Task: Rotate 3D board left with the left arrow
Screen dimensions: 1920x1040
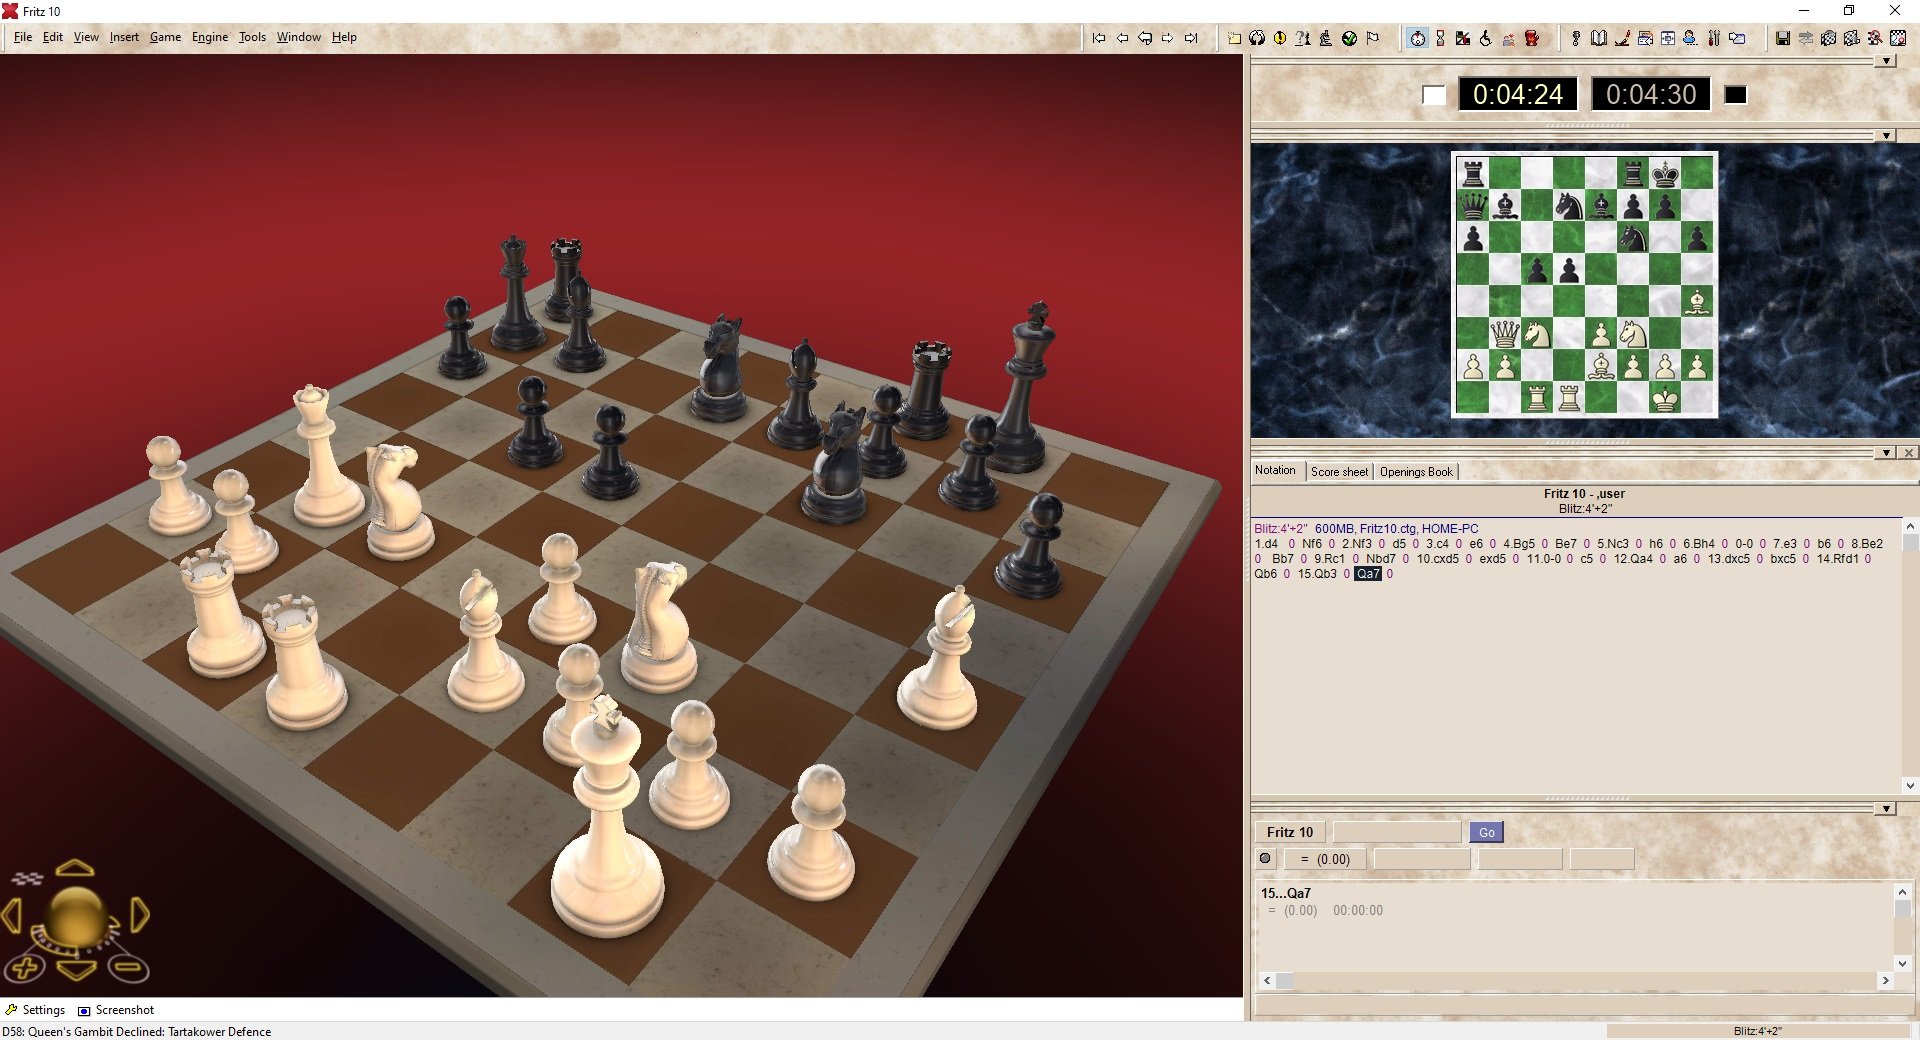Action: 12,915
